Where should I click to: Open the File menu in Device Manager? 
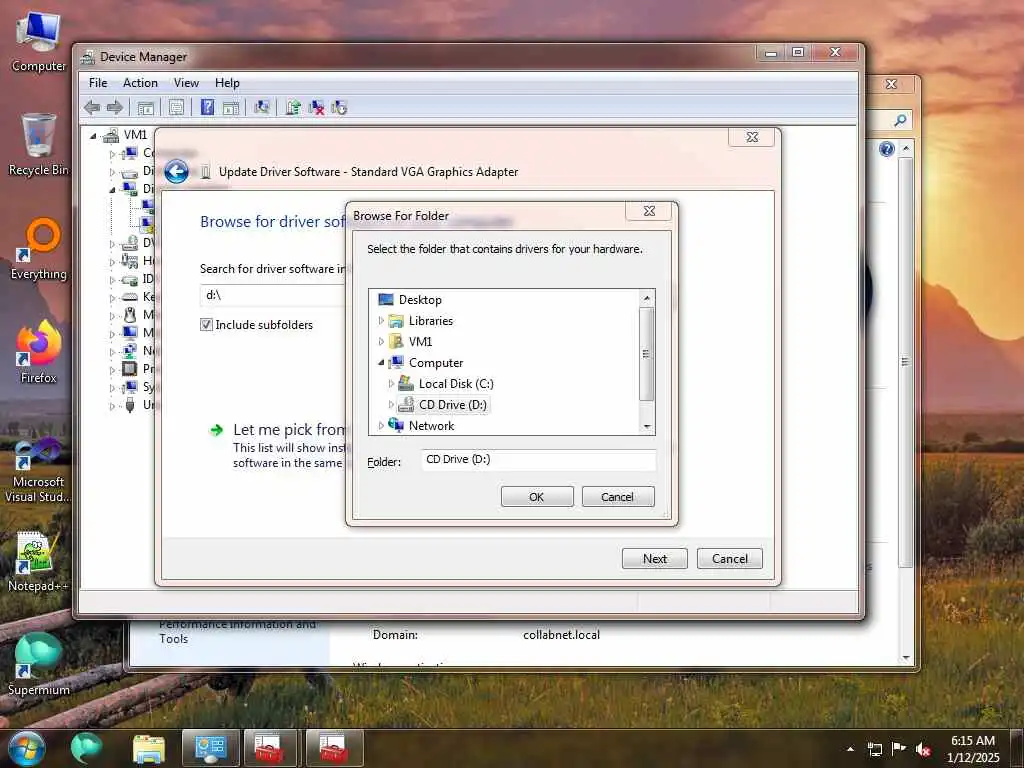point(98,83)
